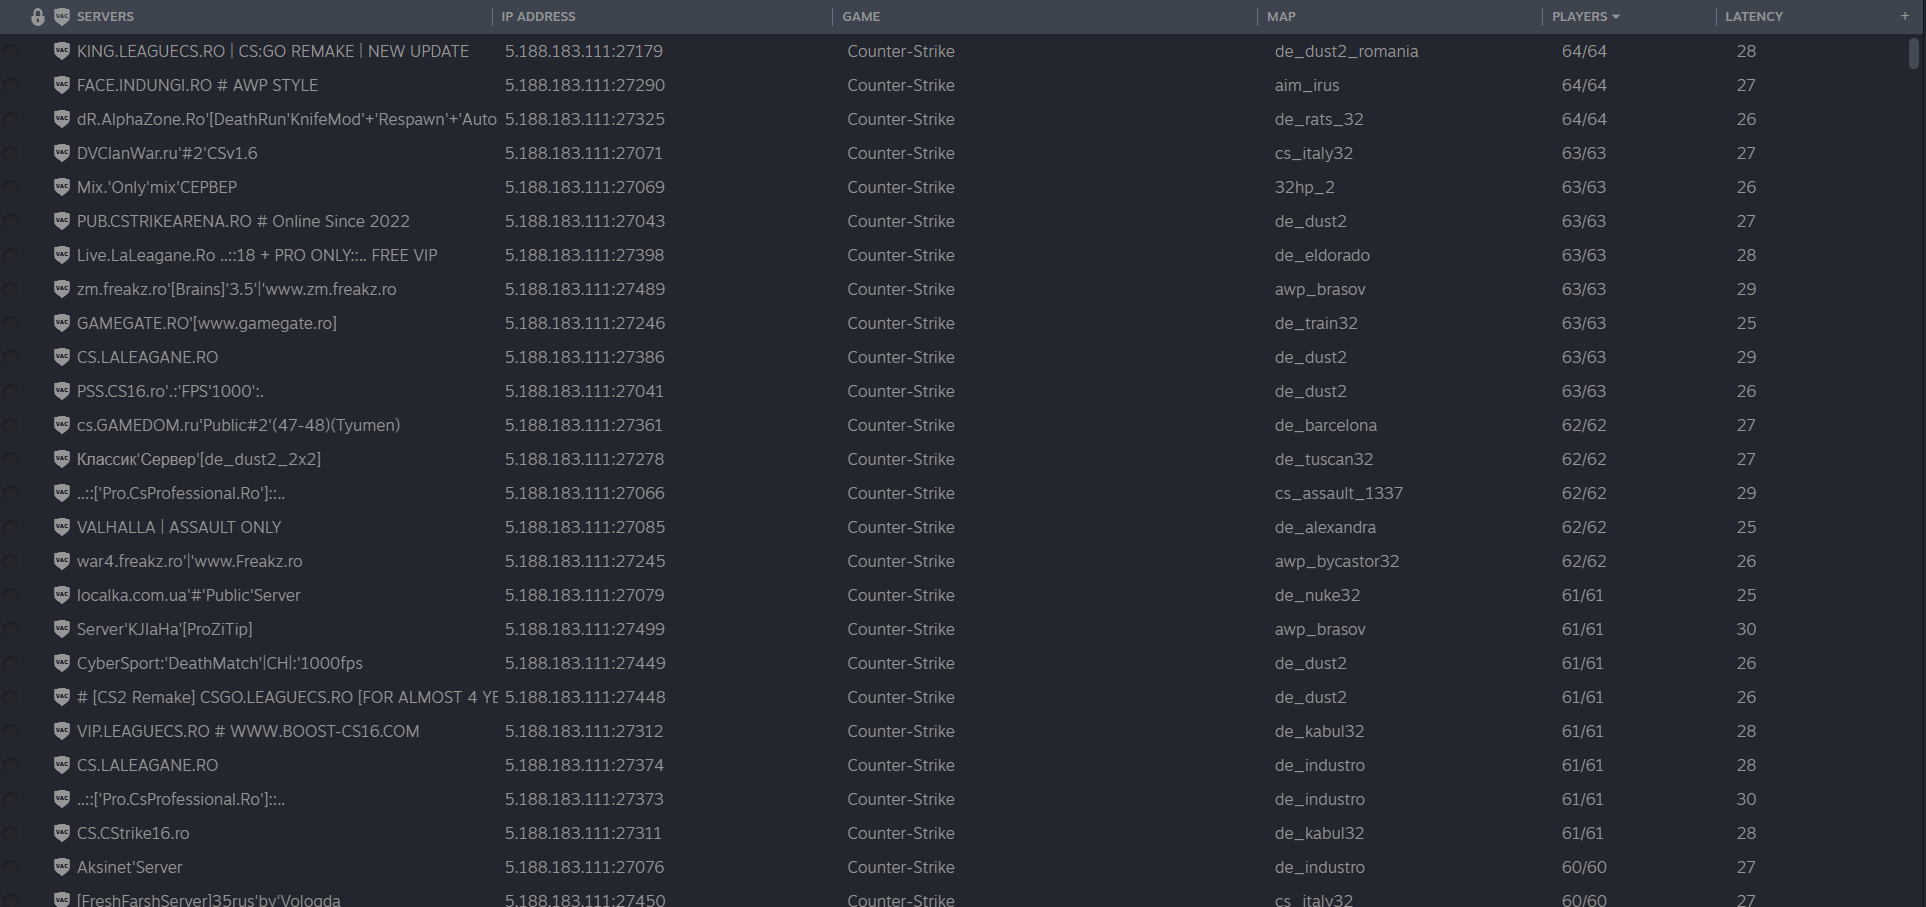Select the DVClanWar.ru'#2'CSv1.6 server
Screen dimensions: 1926x907
[167, 153]
